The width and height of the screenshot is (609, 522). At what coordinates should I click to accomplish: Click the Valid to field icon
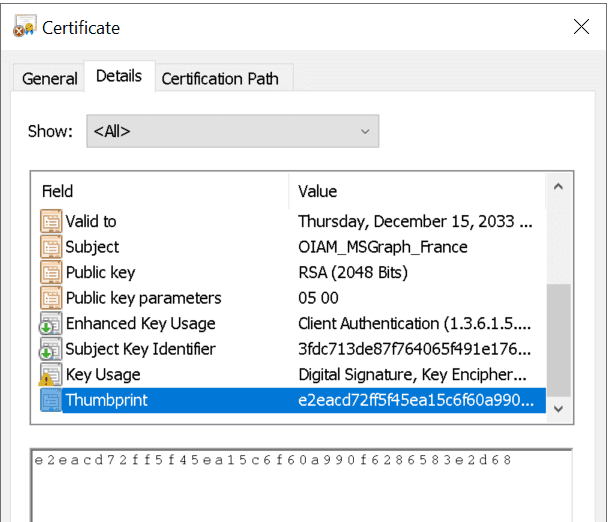[50, 222]
